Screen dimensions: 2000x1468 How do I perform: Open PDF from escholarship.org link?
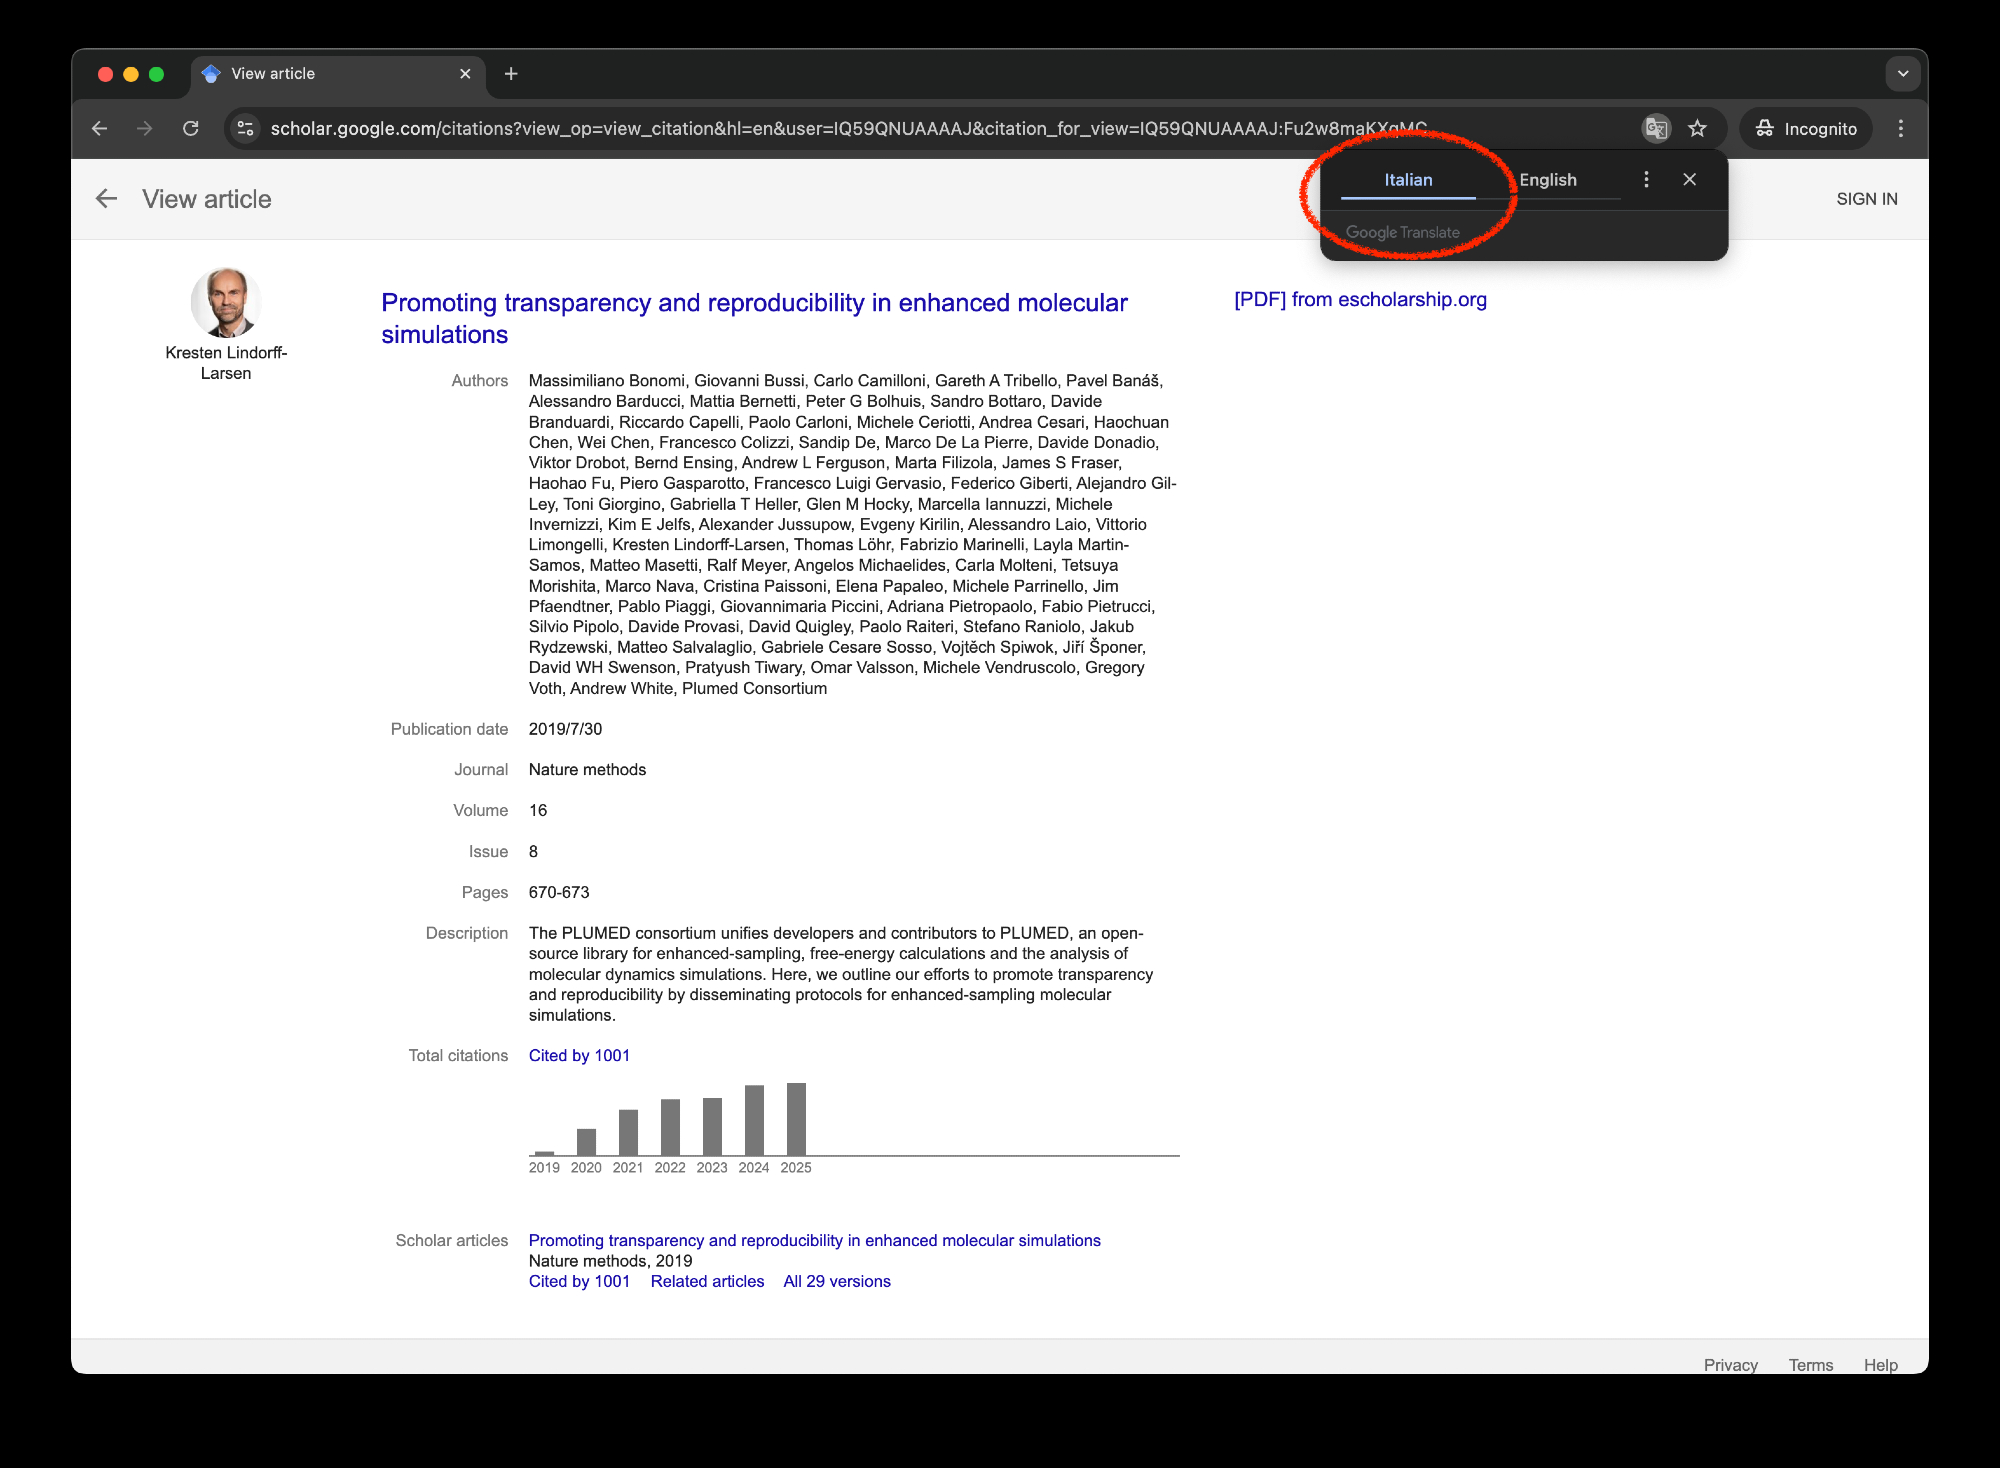point(1360,300)
